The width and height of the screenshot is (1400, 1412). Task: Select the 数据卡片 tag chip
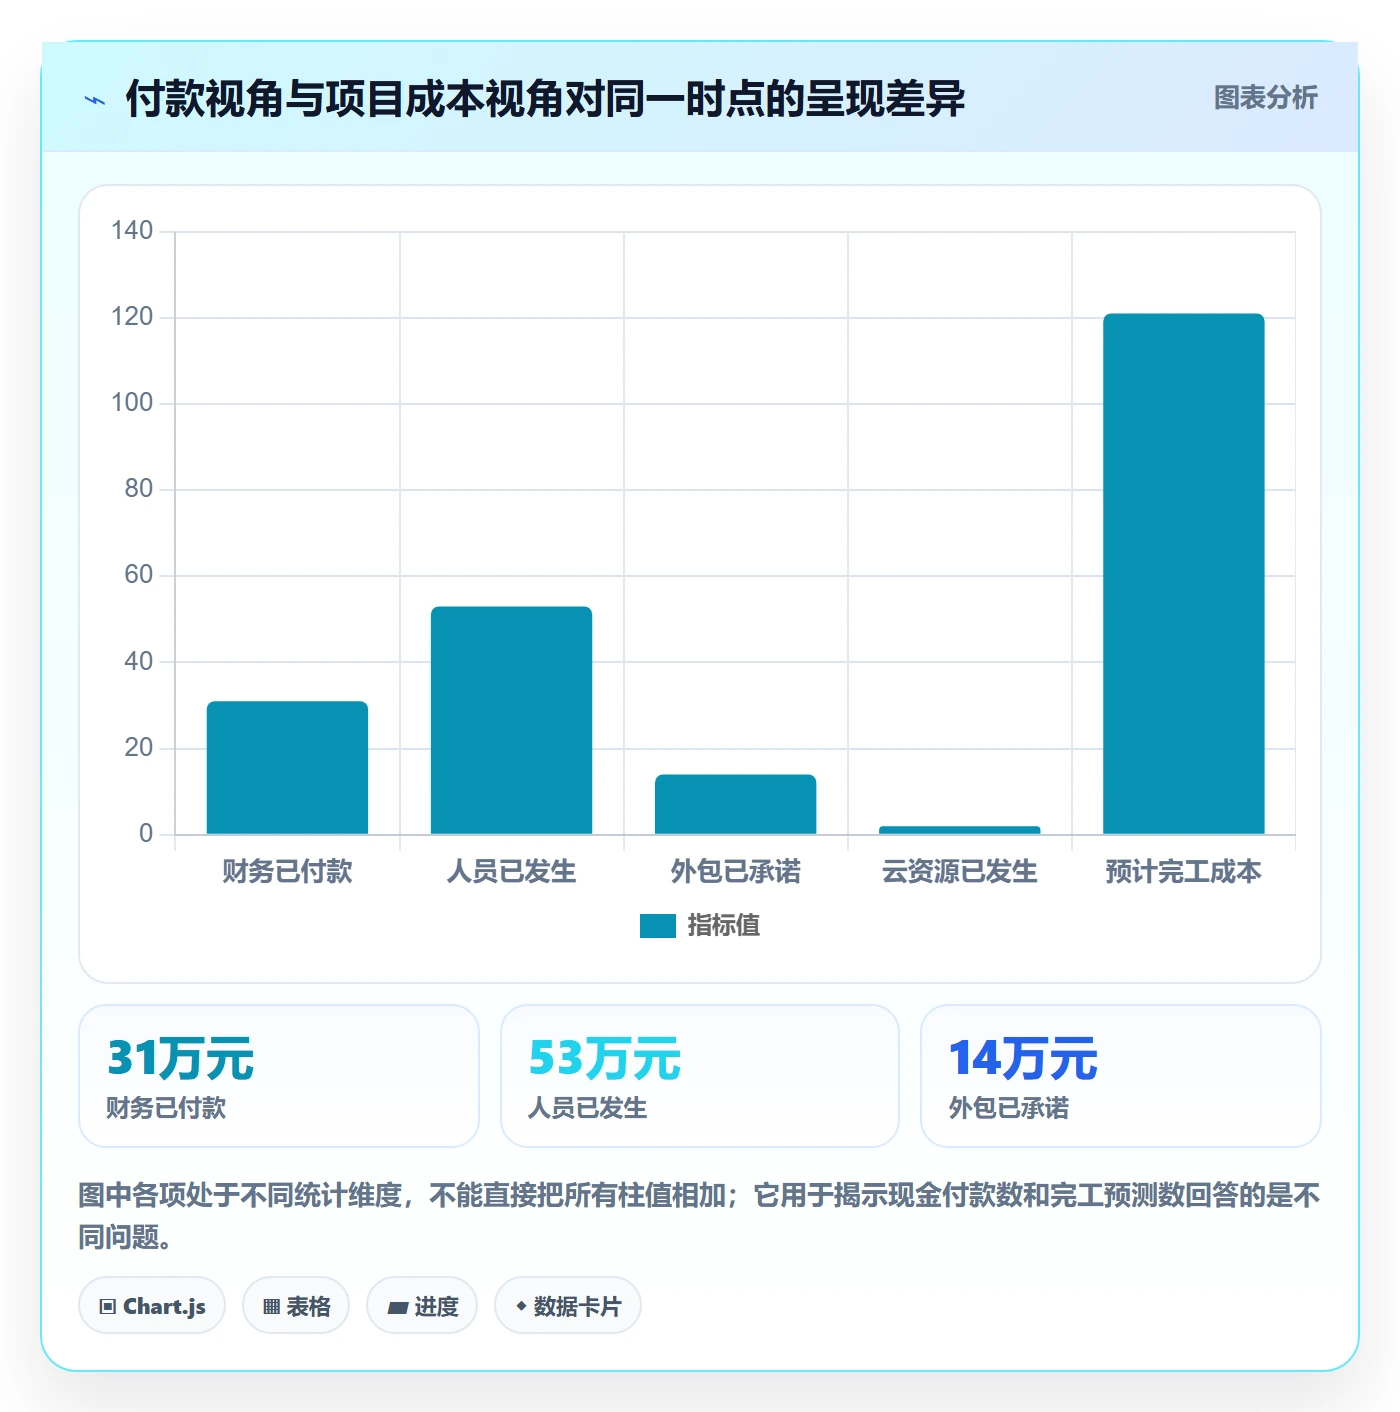[x=568, y=1306]
